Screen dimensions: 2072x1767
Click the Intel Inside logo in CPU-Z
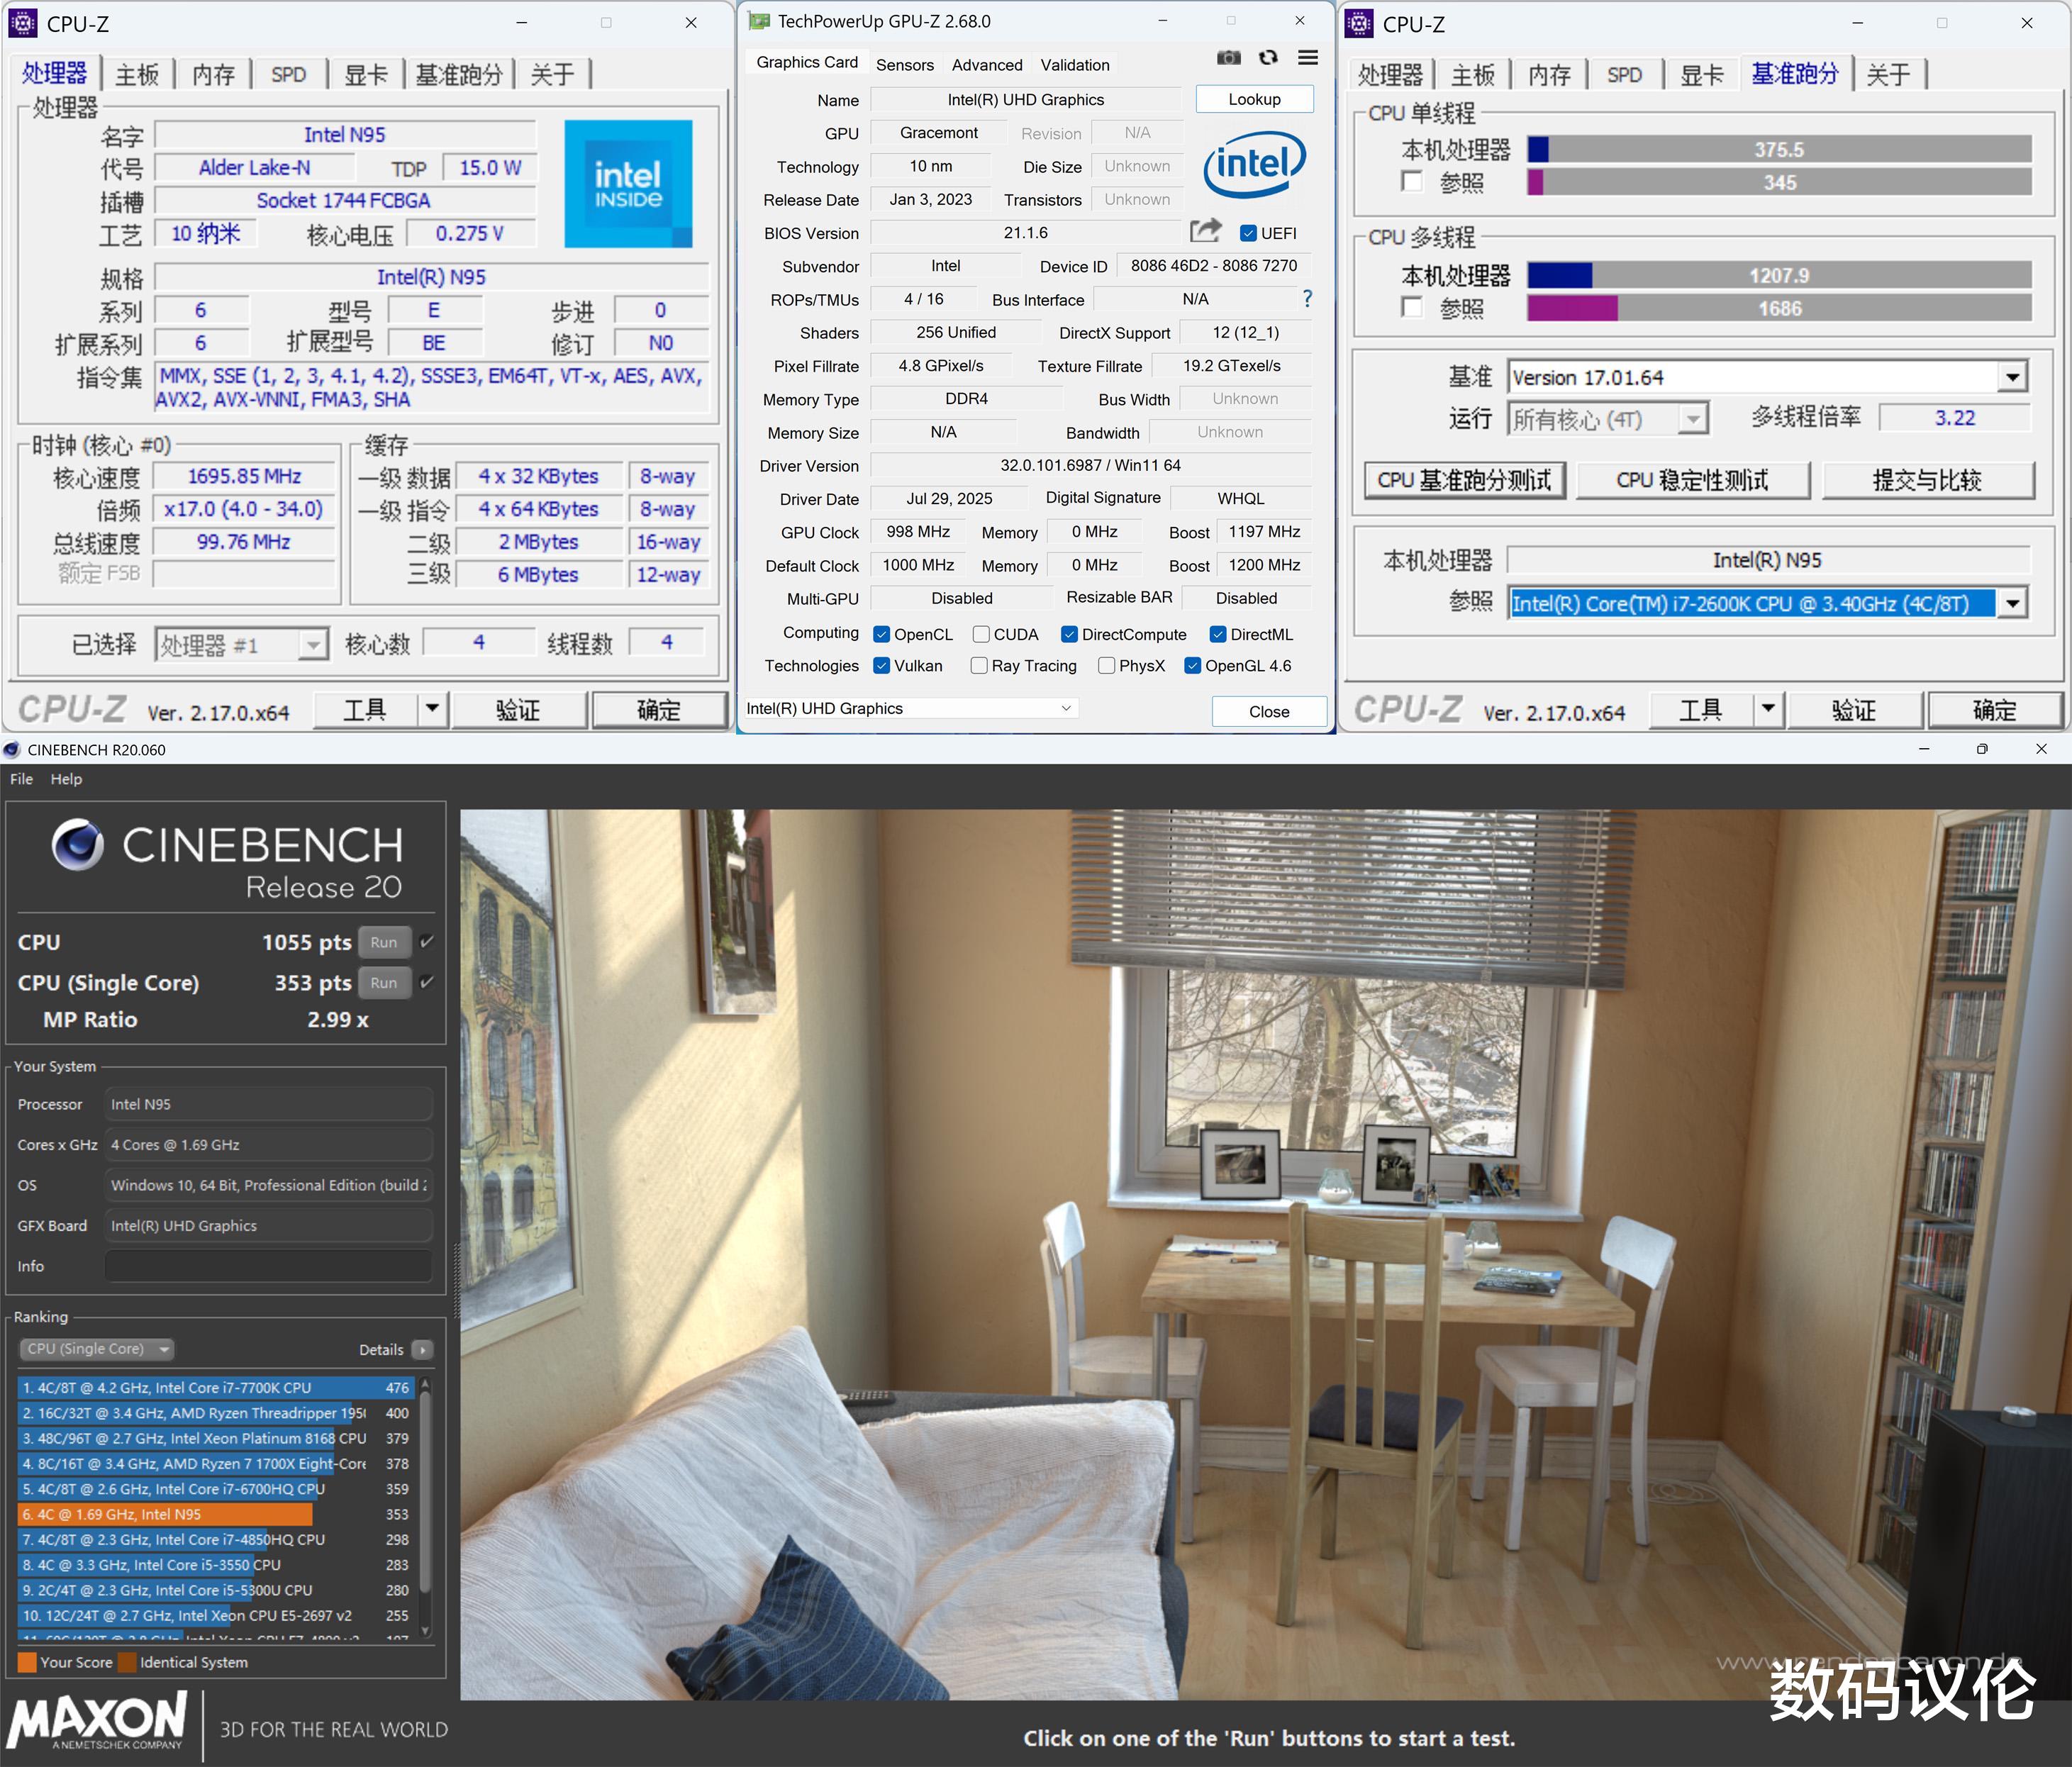(628, 184)
